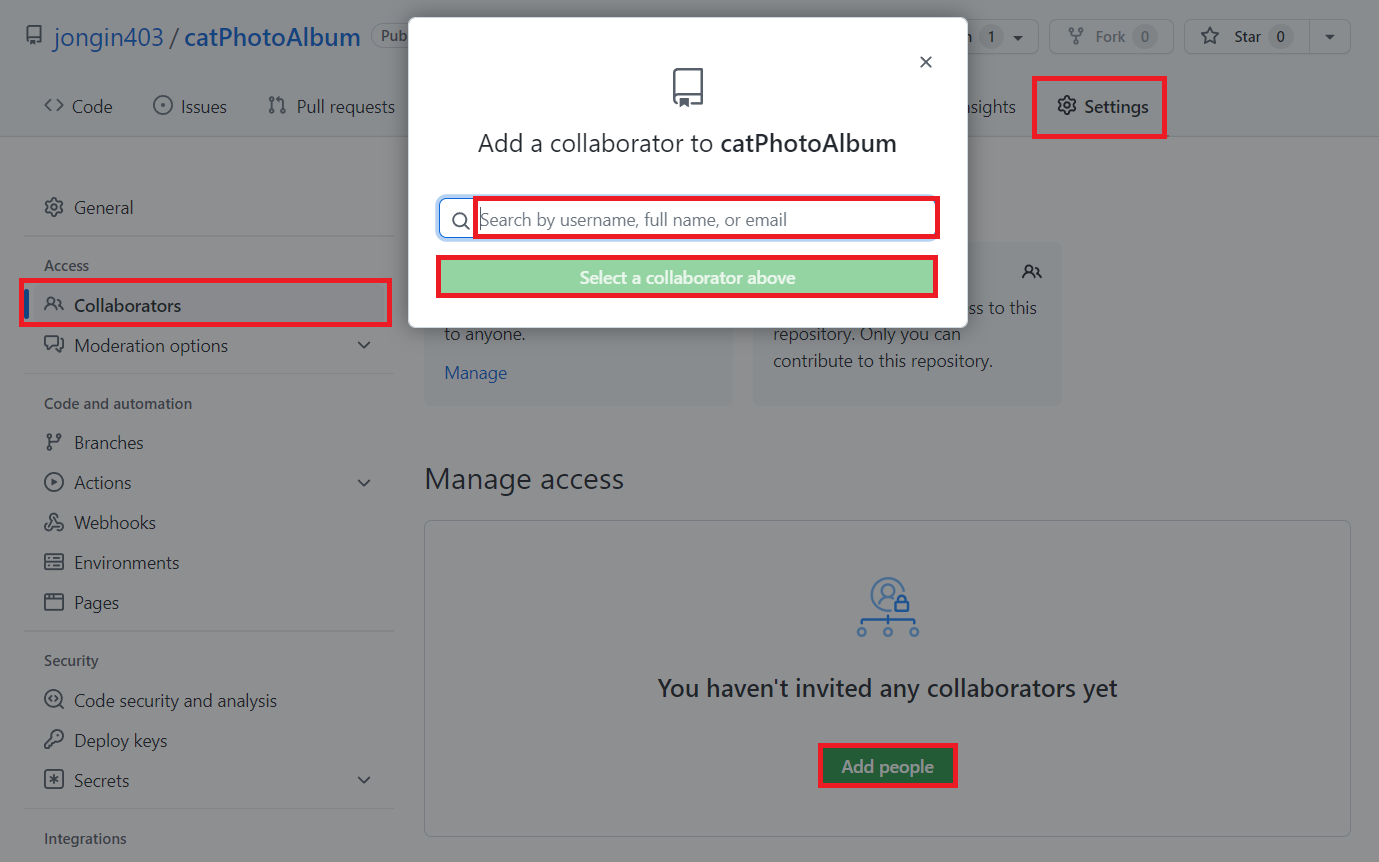Click the Fork button

(x=1111, y=36)
